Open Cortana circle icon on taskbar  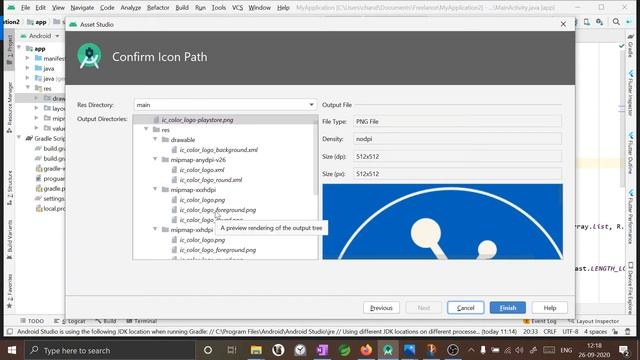(208, 350)
